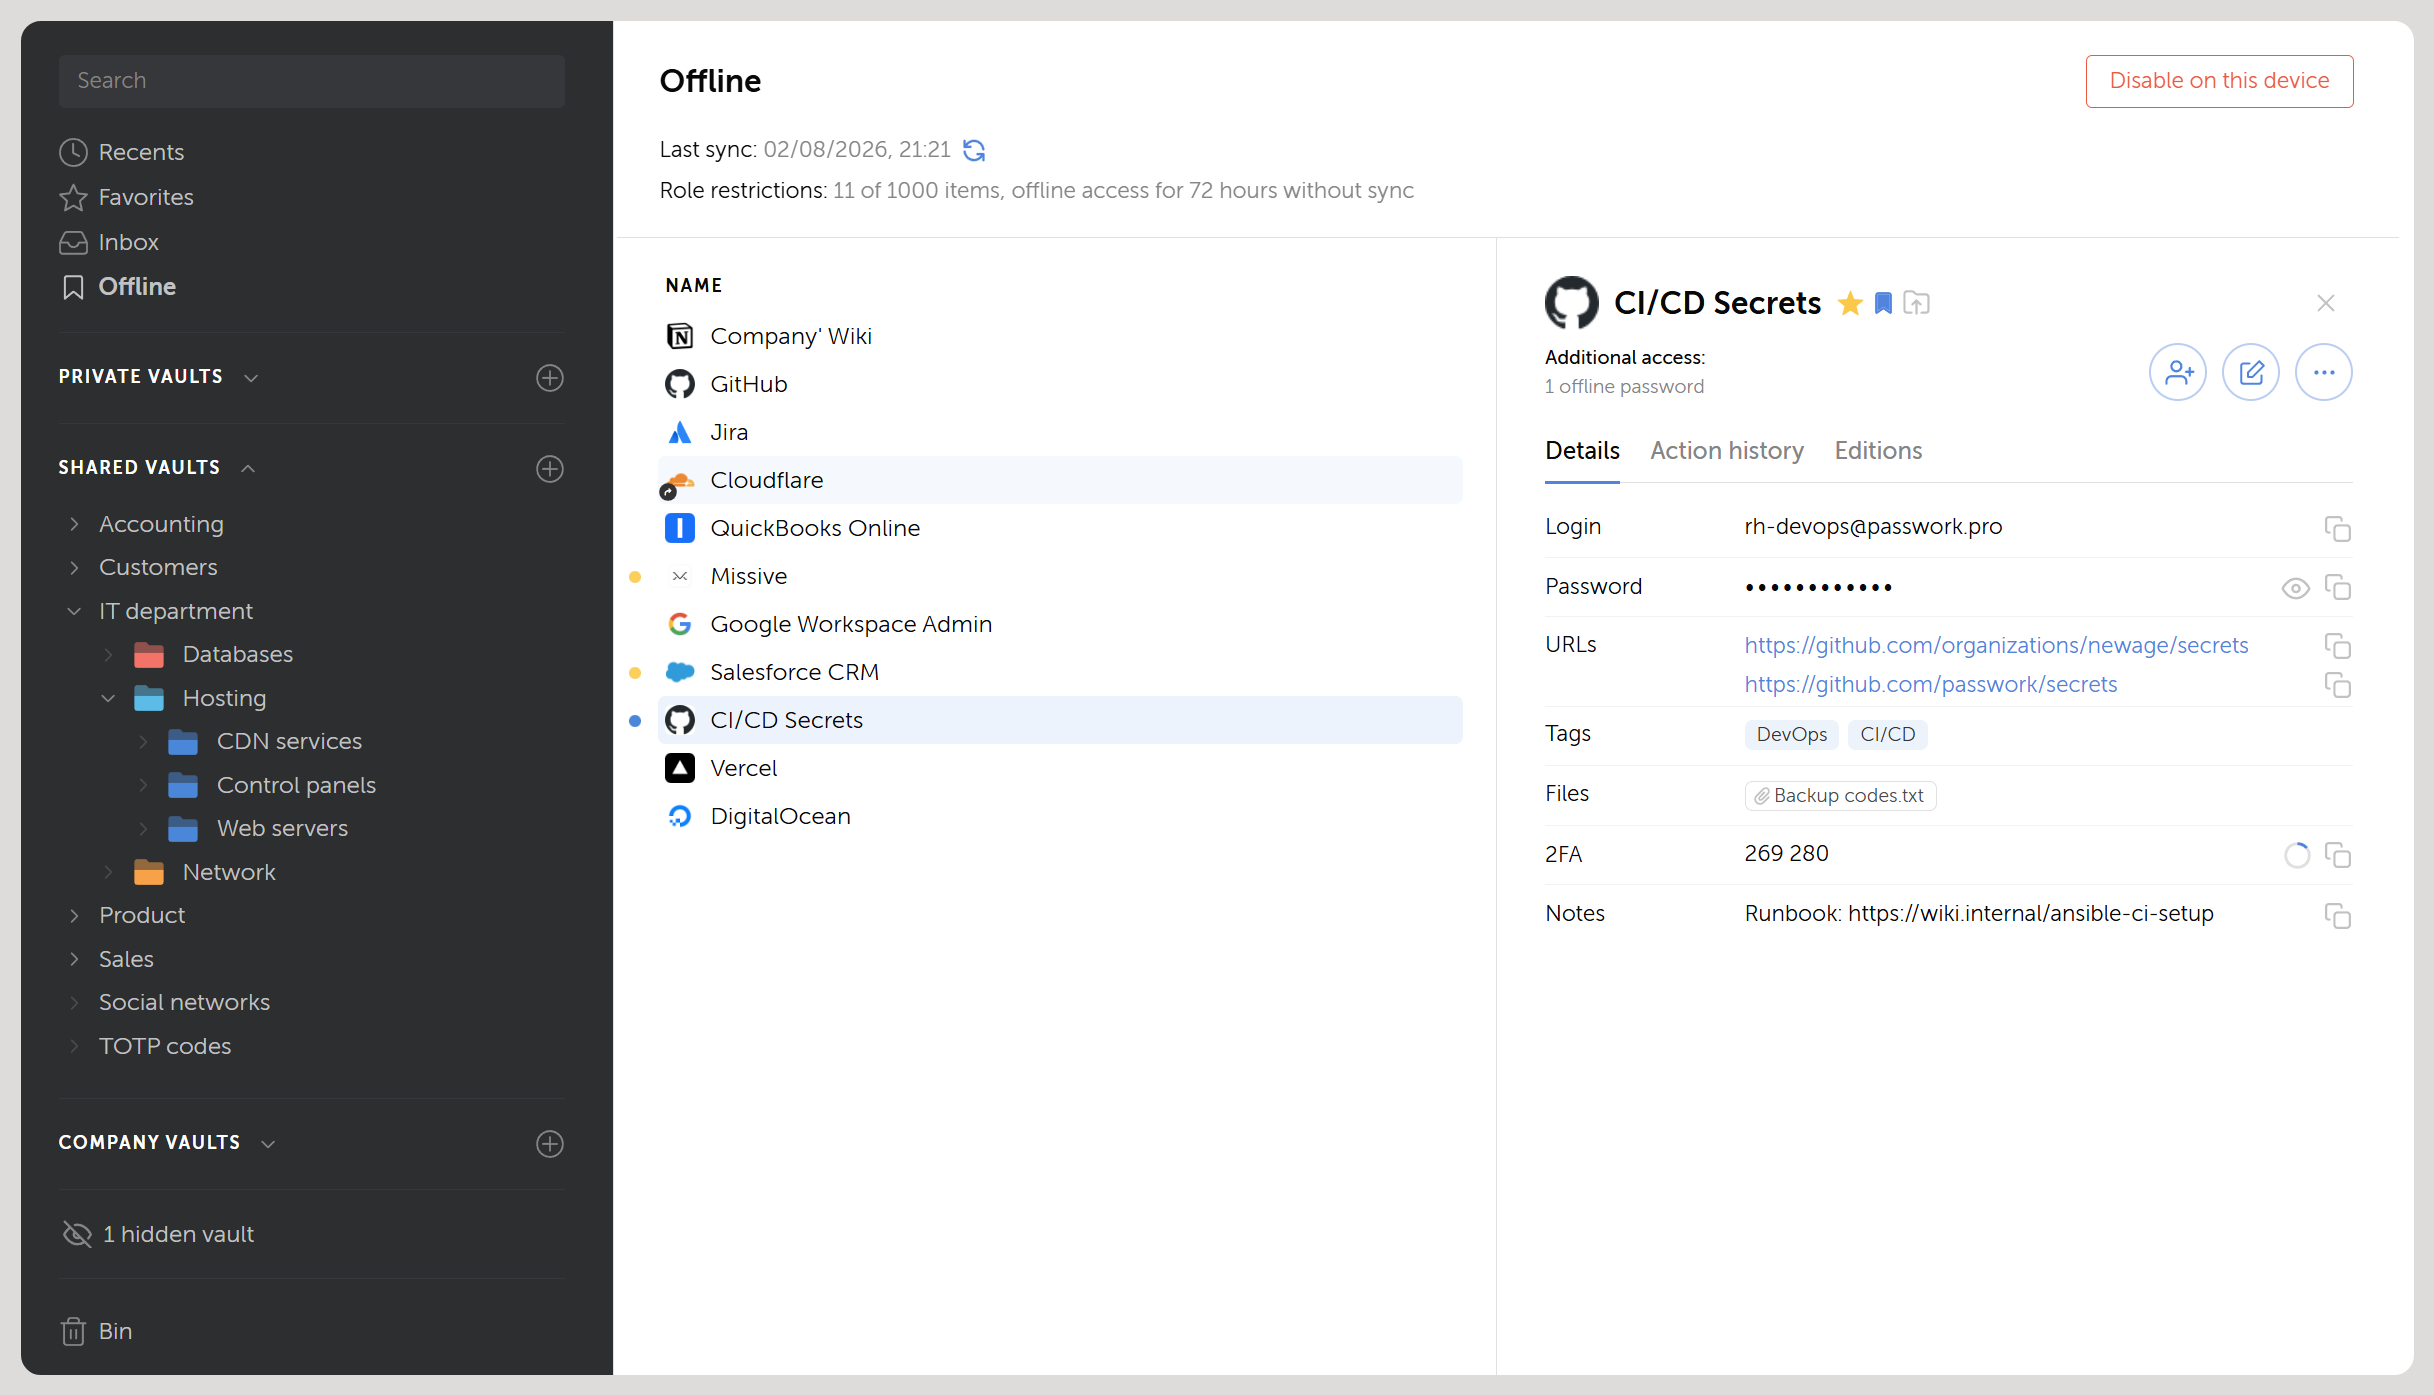Viewport: 2434px width, 1395px height.
Task: Open the TOTP codes vault
Action: [x=165, y=1046]
